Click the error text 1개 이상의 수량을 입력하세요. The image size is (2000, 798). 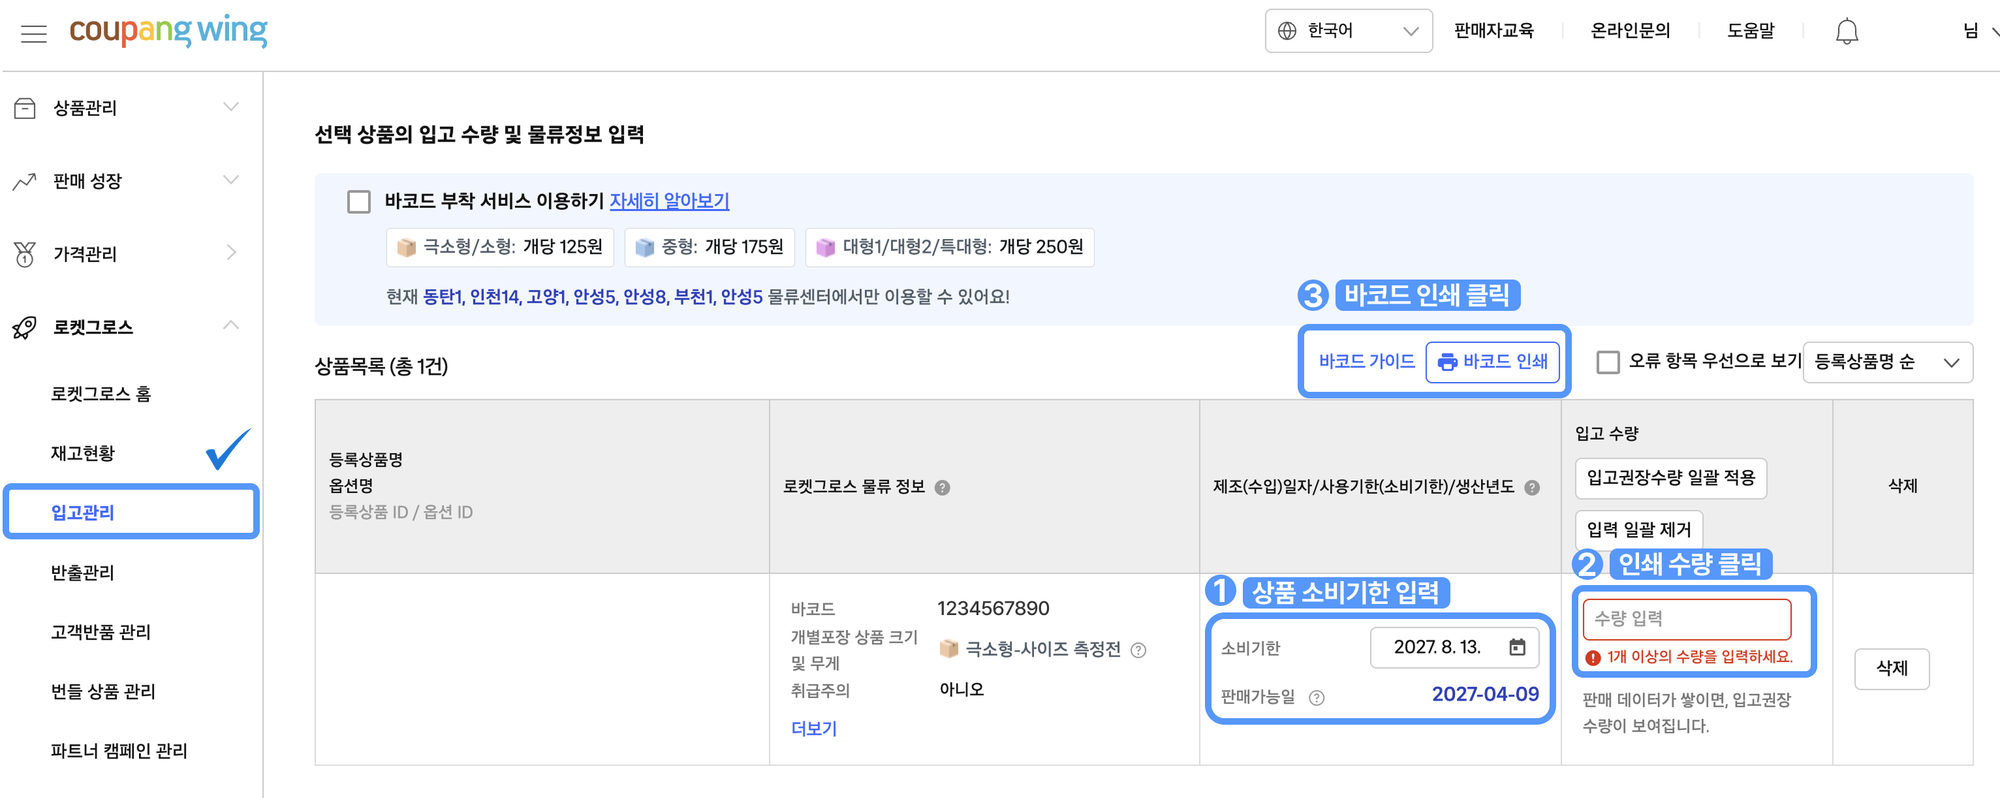[x=1699, y=657]
